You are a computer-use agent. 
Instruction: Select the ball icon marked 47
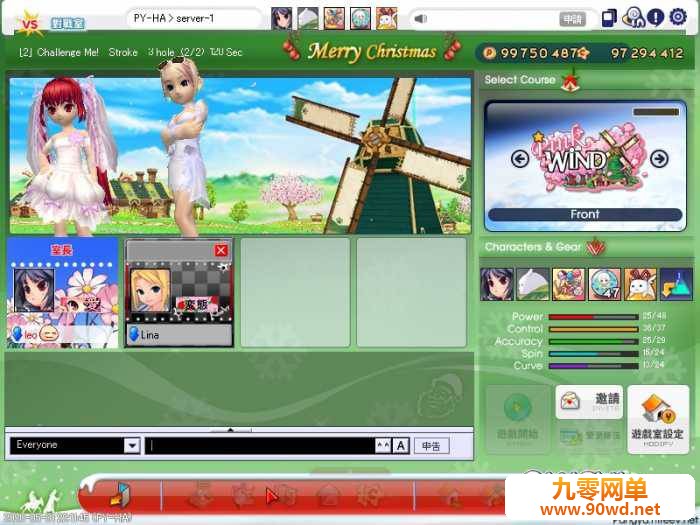point(604,284)
